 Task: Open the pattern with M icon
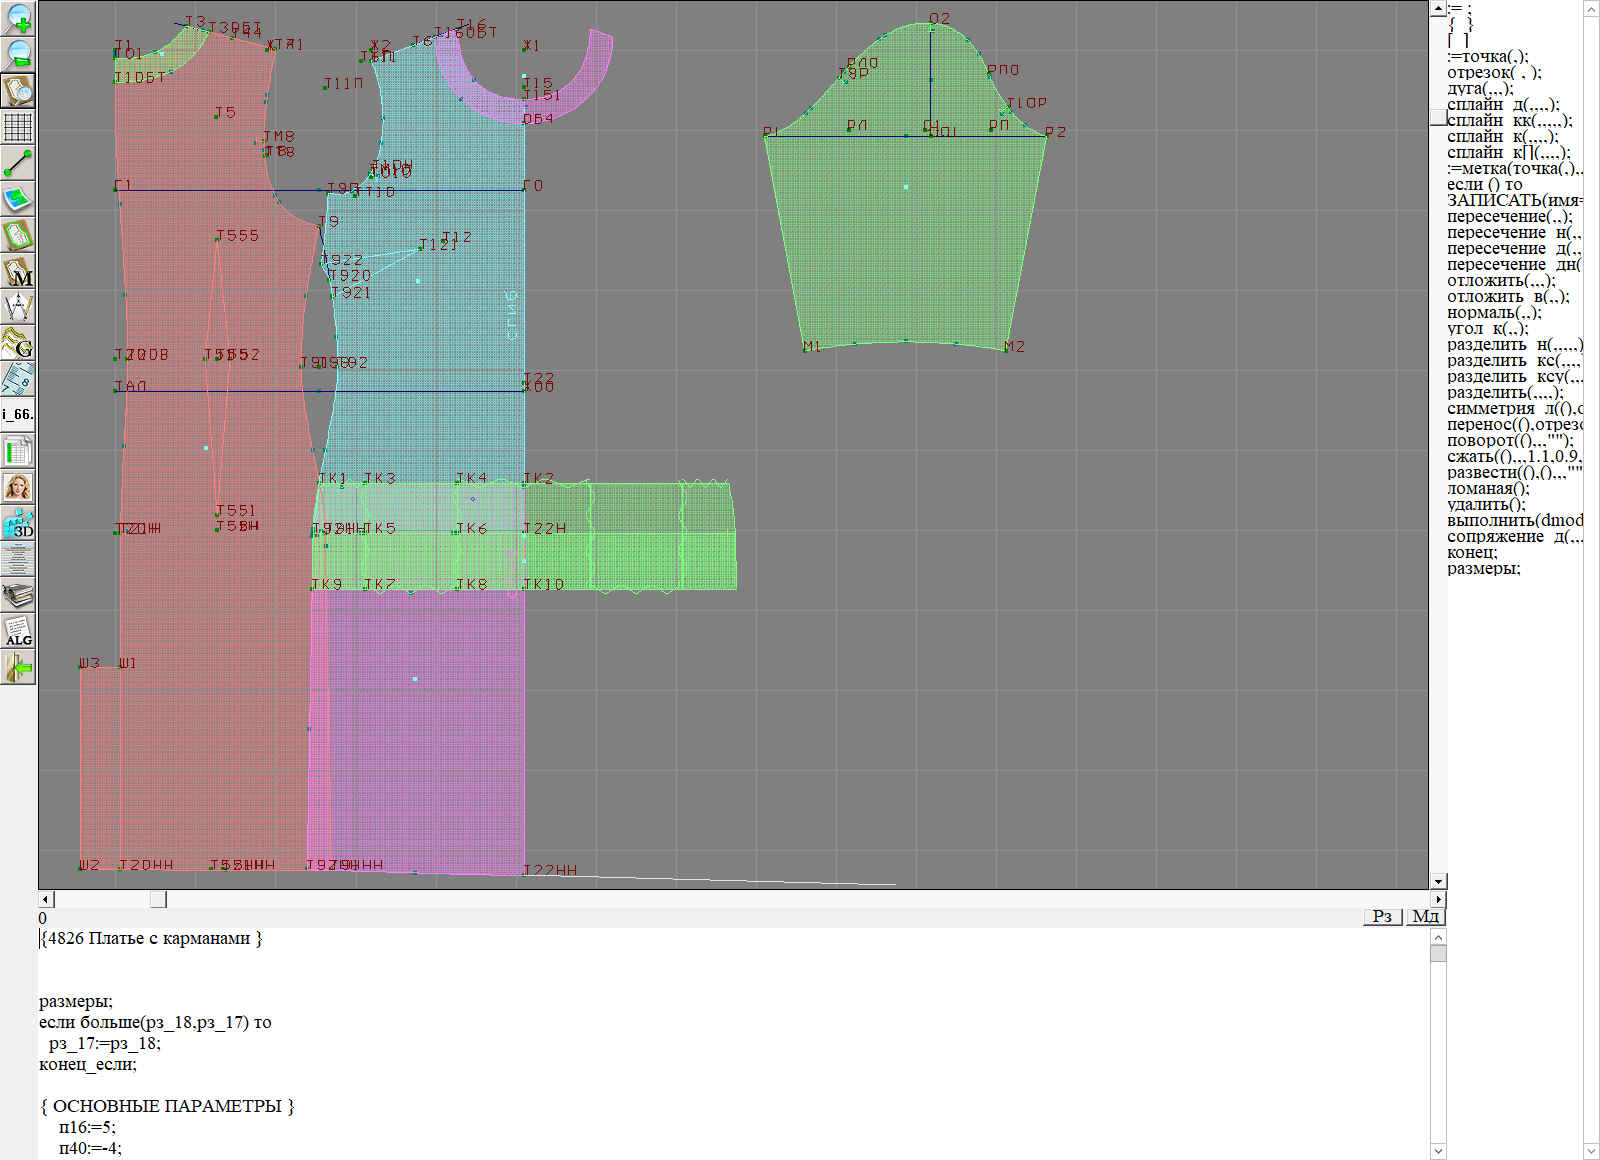[x=18, y=271]
